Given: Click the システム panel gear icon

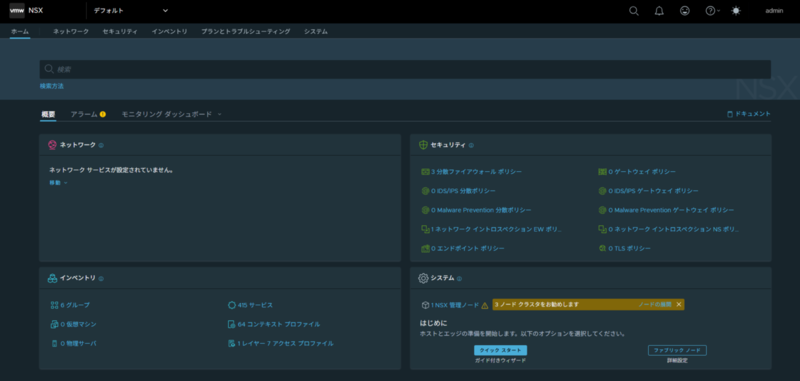Looking at the screenshot, I should pyautogui.click(x=423, y=278).
